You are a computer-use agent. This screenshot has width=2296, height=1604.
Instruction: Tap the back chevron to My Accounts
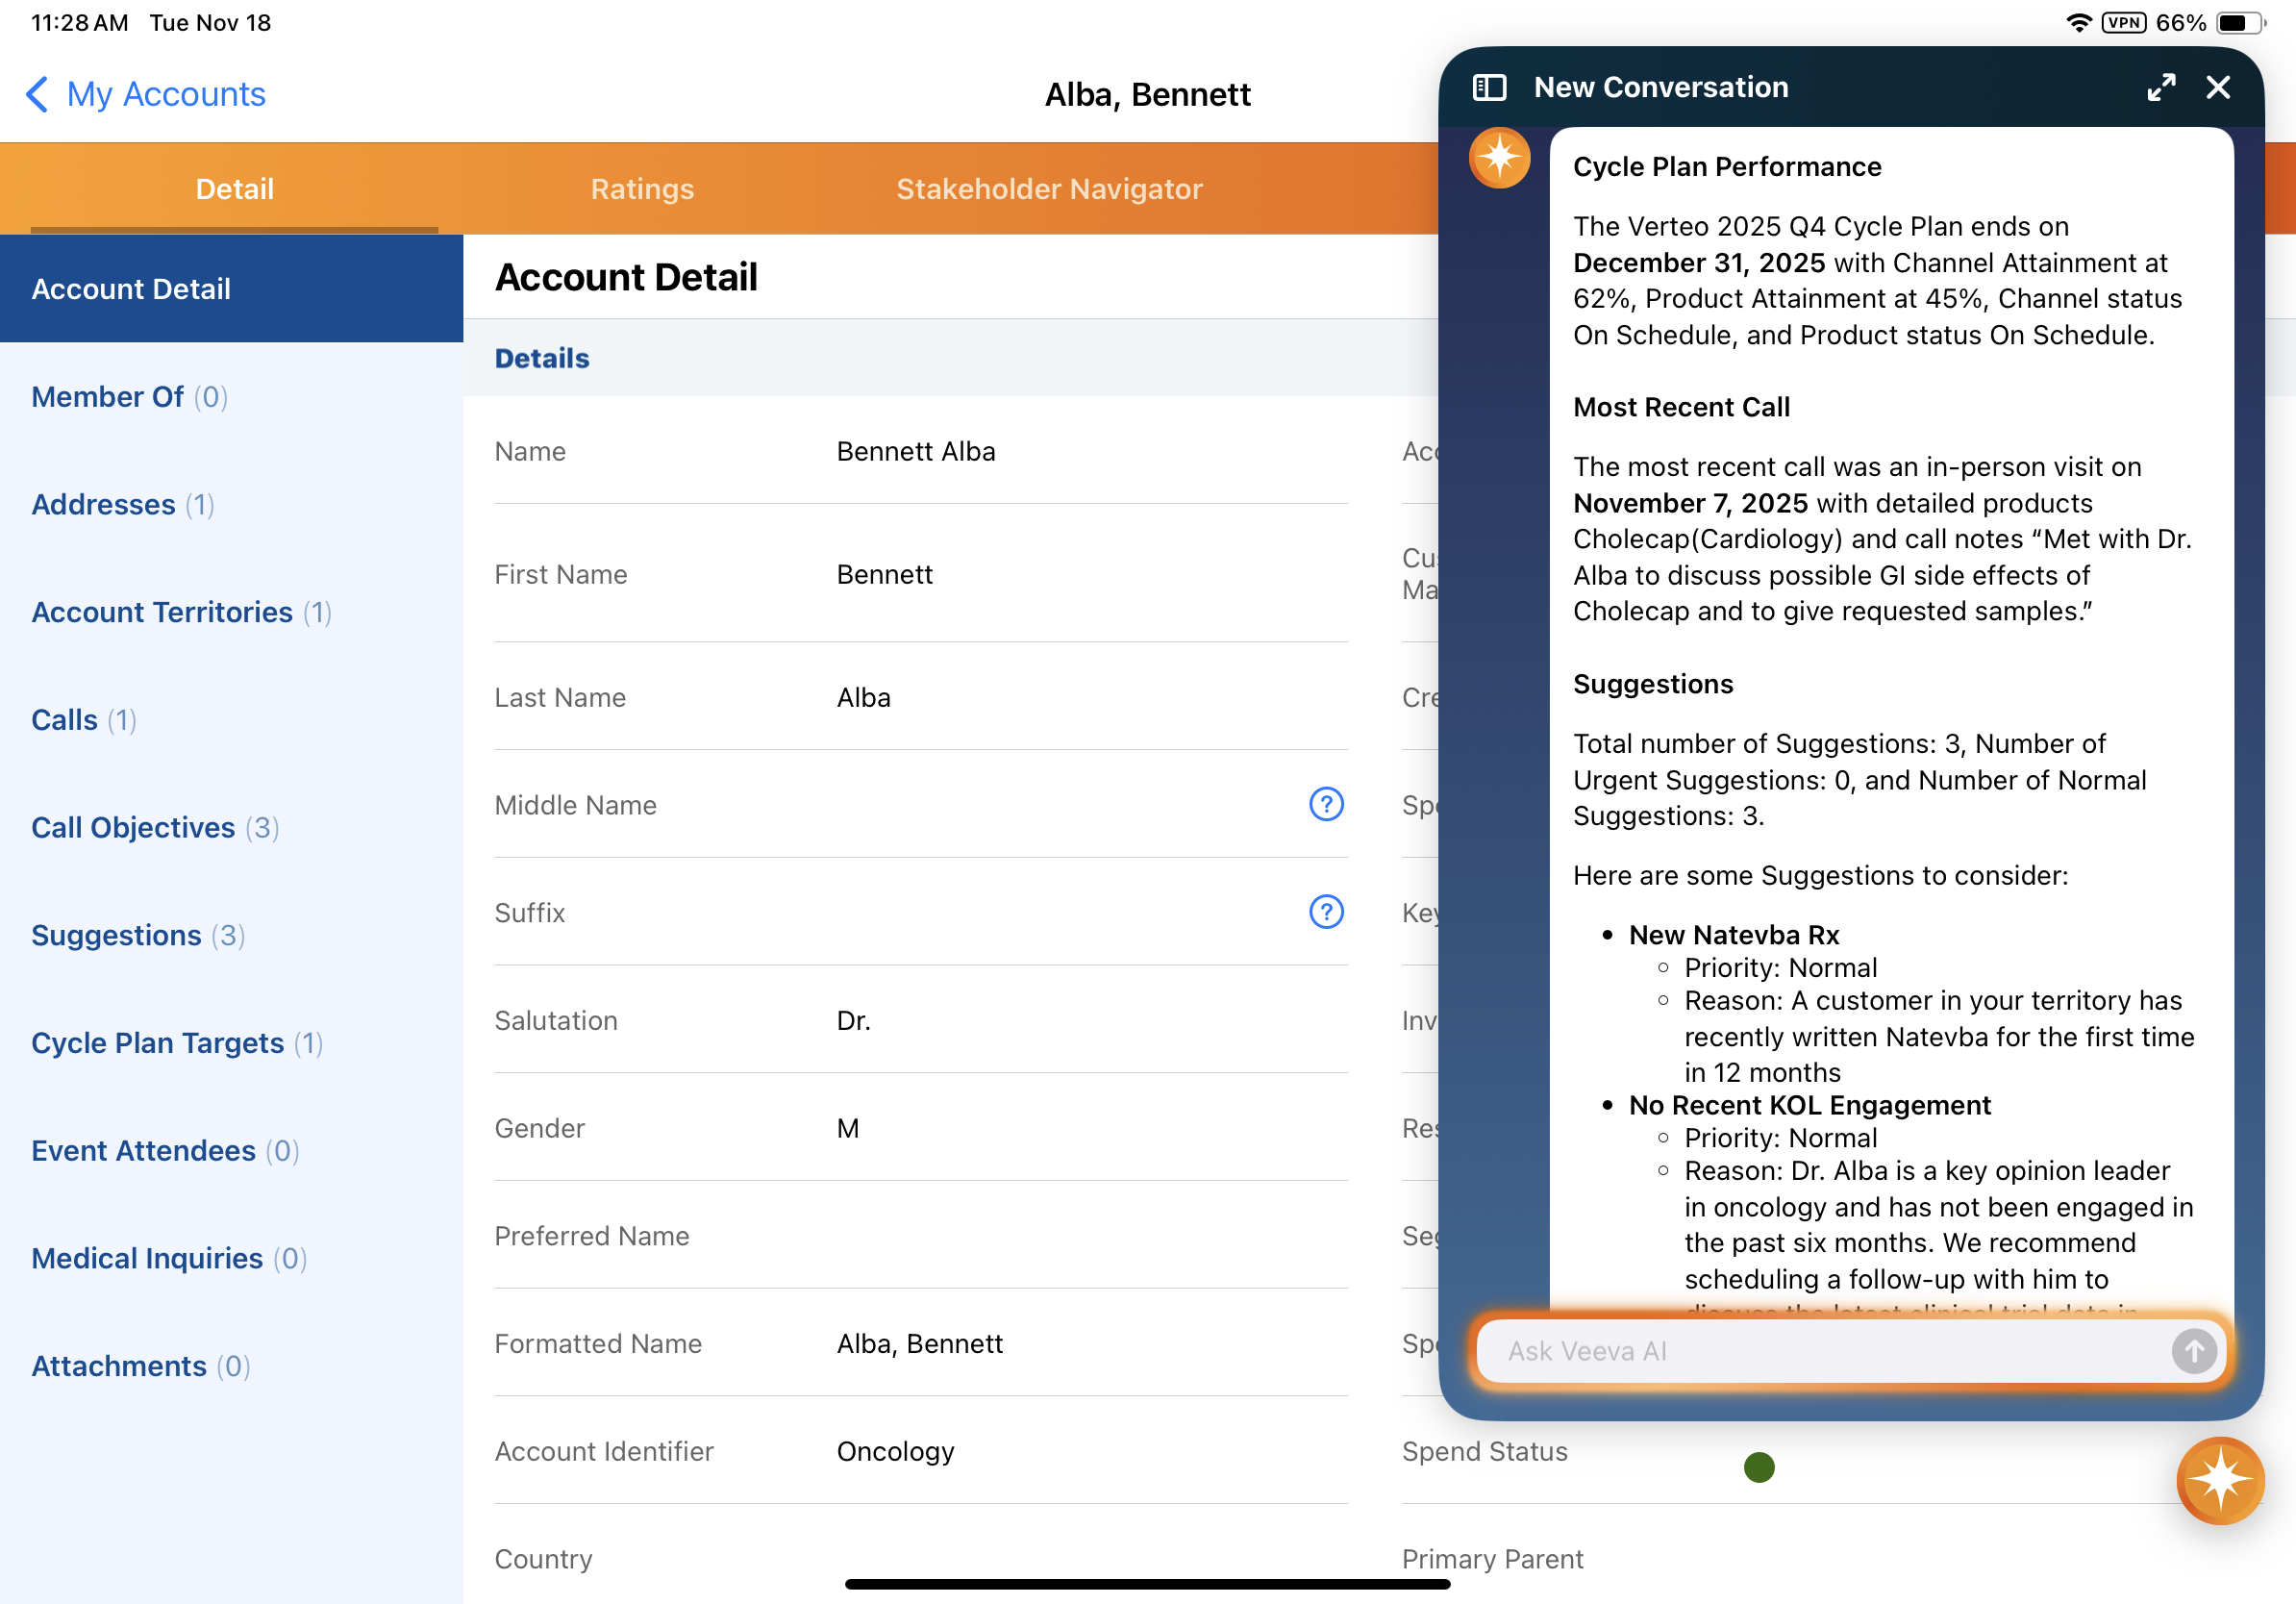37,95
